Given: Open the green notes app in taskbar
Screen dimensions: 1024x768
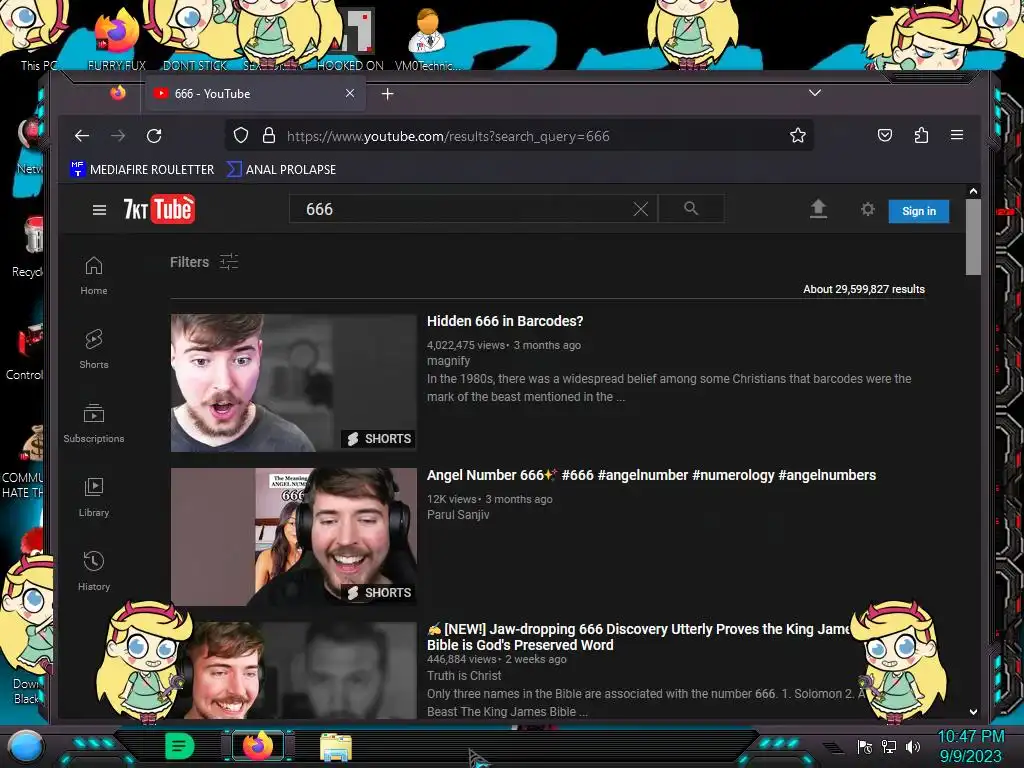Looking at the screenshot, I should tap(179, 746).
